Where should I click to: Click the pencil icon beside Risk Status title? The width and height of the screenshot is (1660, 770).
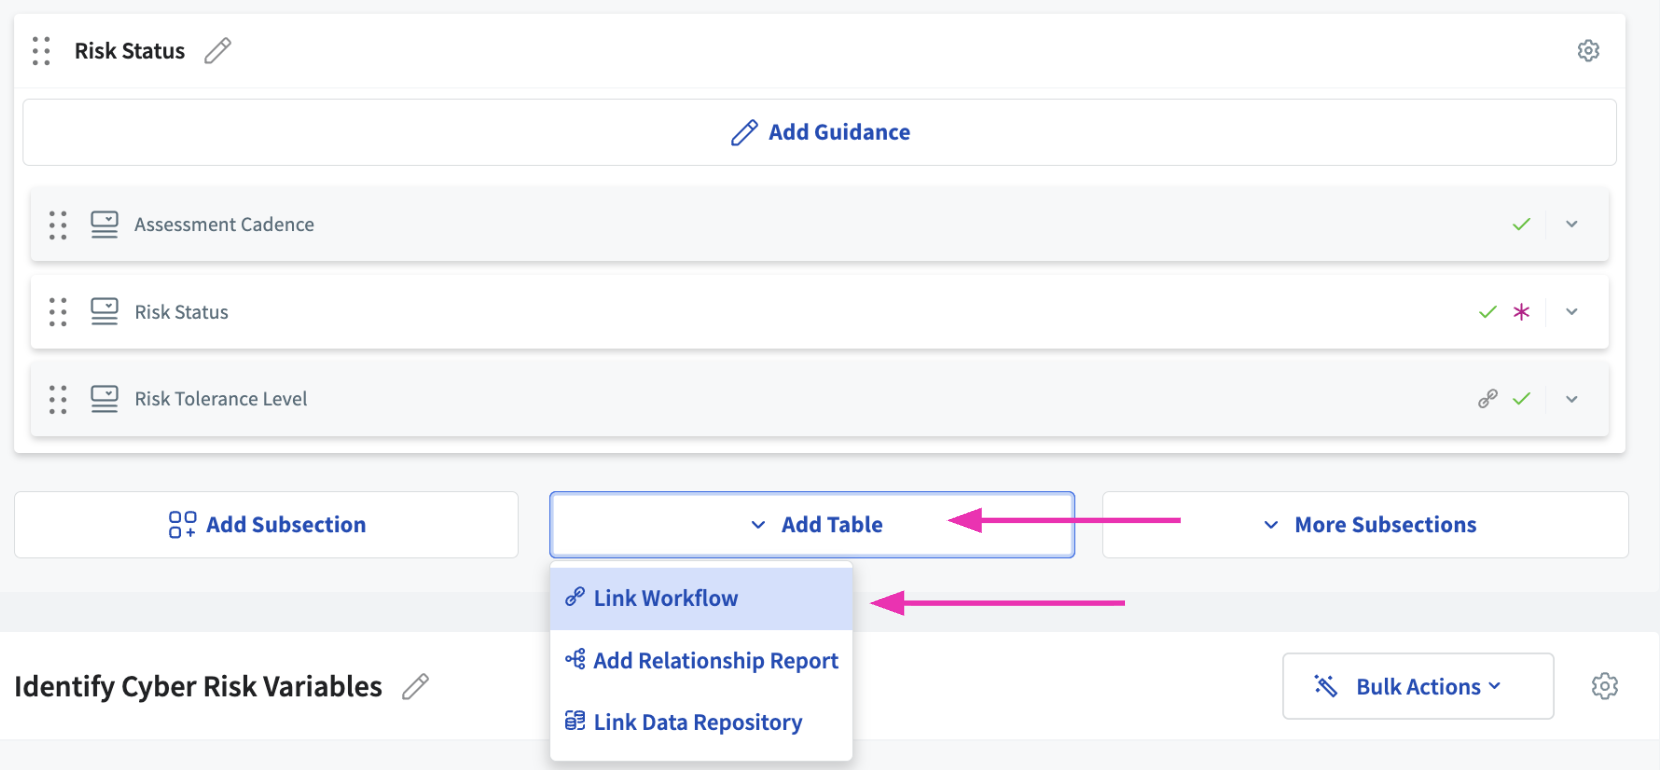tap(218, 50)
